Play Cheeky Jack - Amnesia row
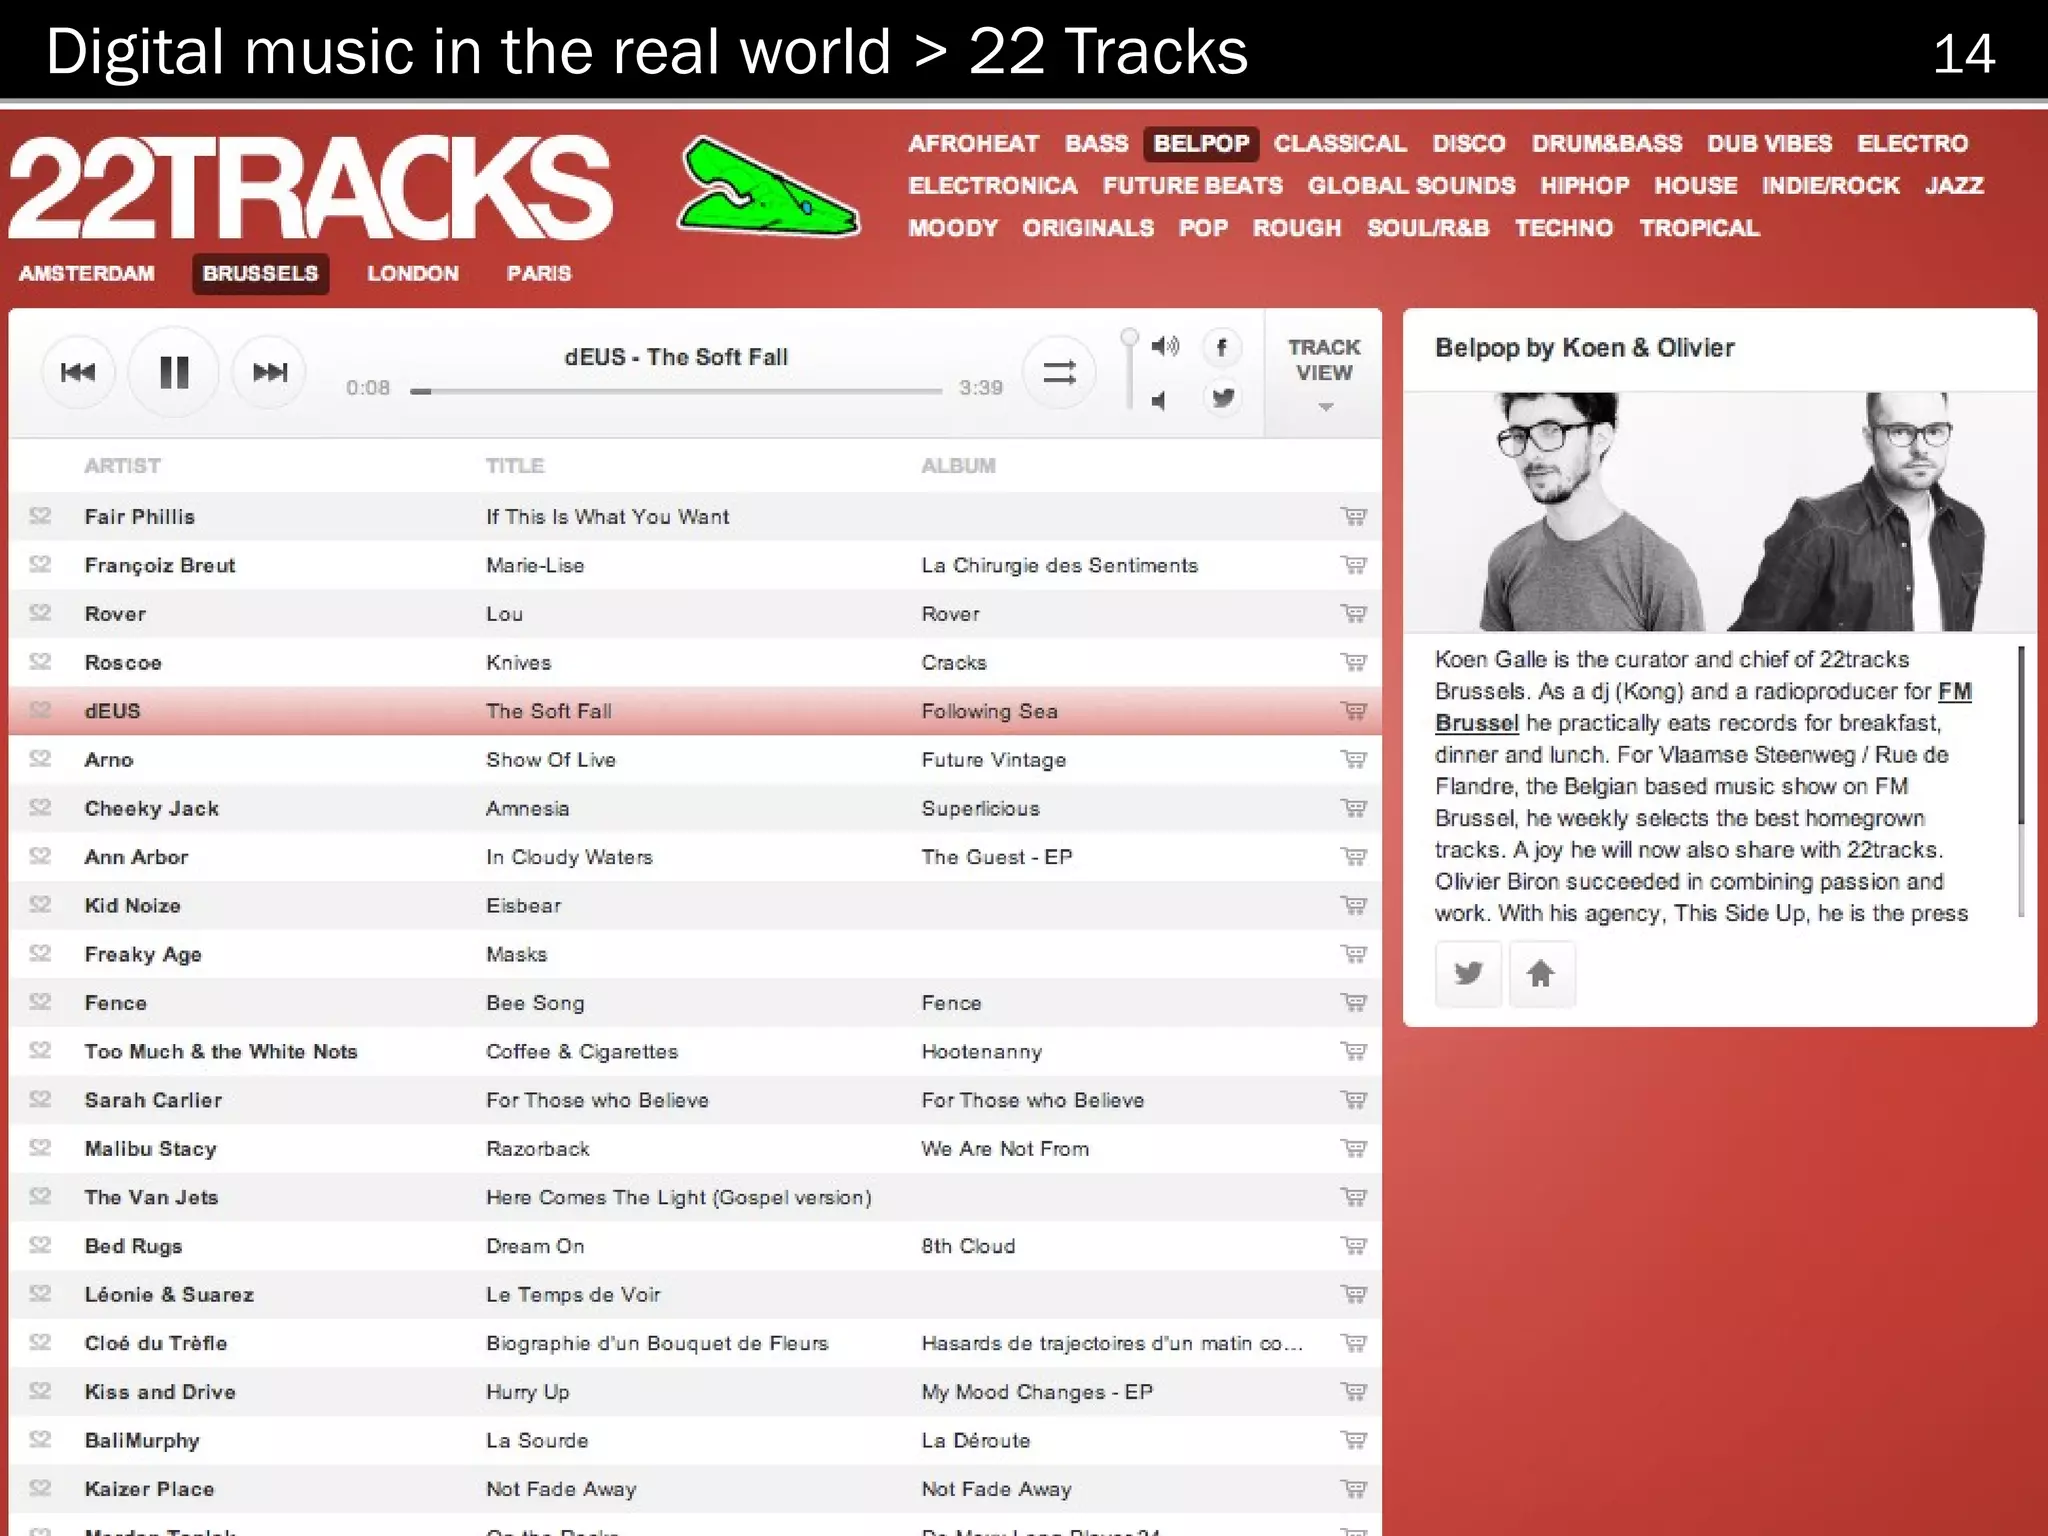2048x1536 pixels. (x=696, y=808)
